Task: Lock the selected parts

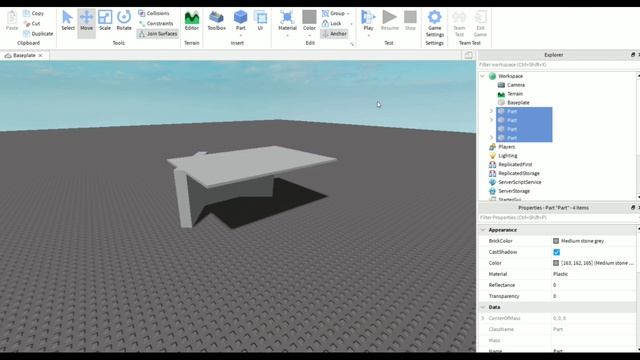Action: pos(331,24)
